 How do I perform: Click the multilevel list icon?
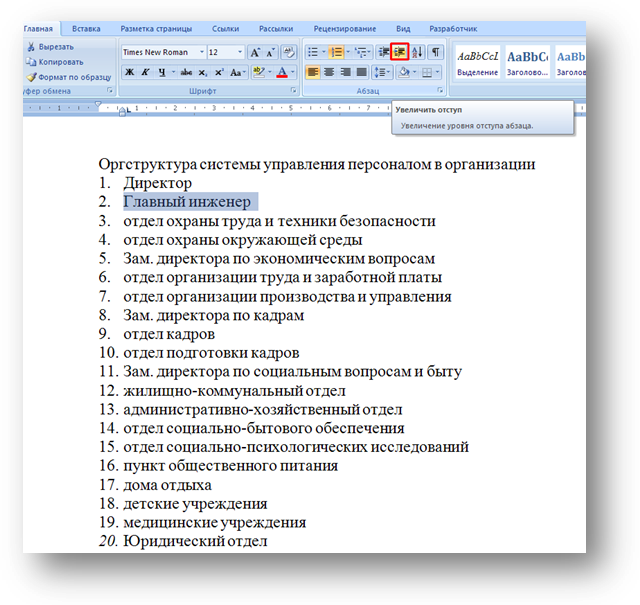[x=361, y=52]
